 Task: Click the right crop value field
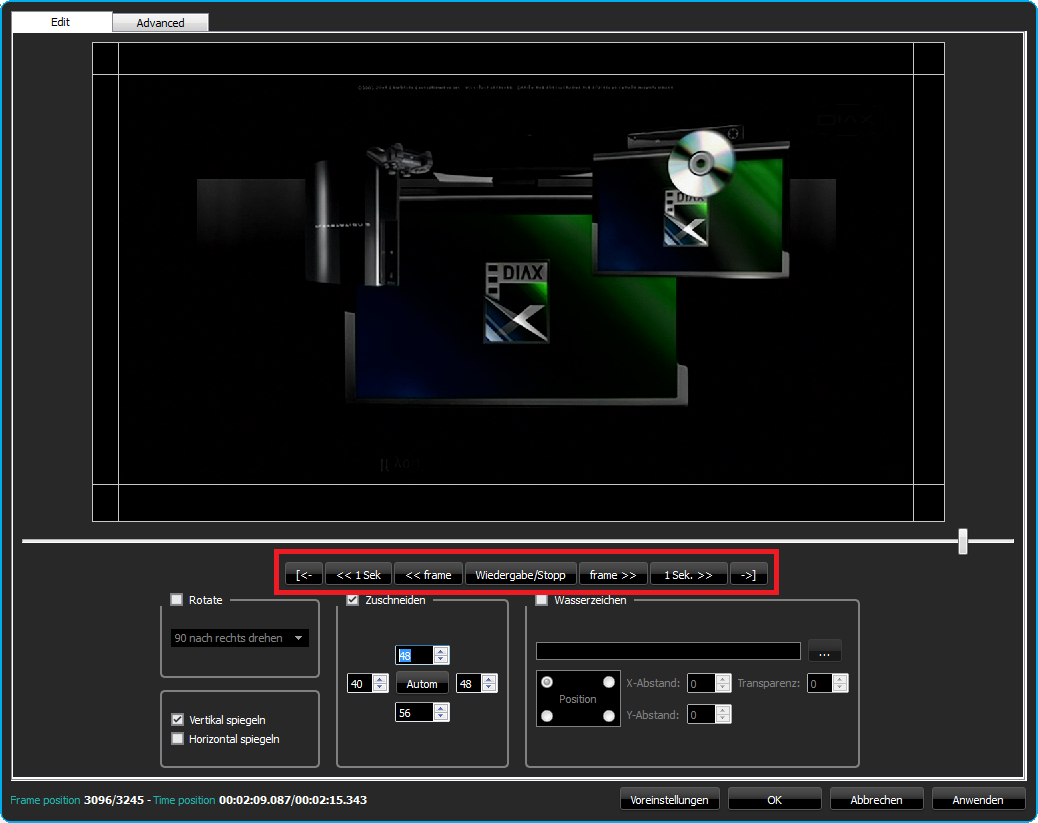(469, 684)
